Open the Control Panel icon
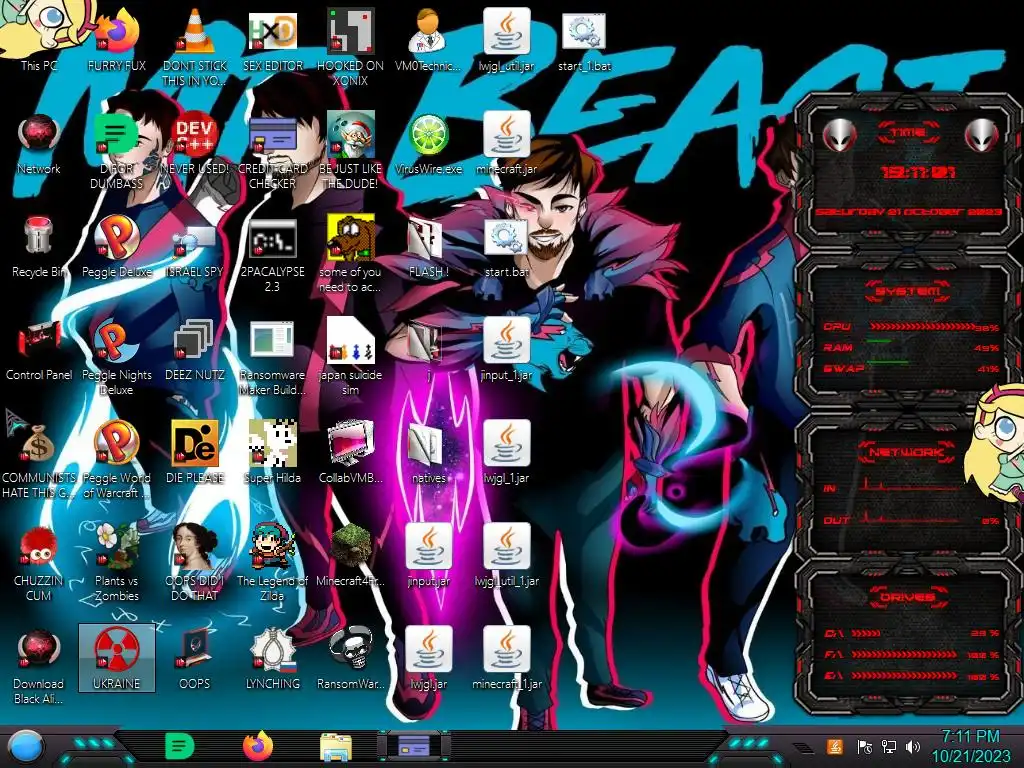 (39, 349)
